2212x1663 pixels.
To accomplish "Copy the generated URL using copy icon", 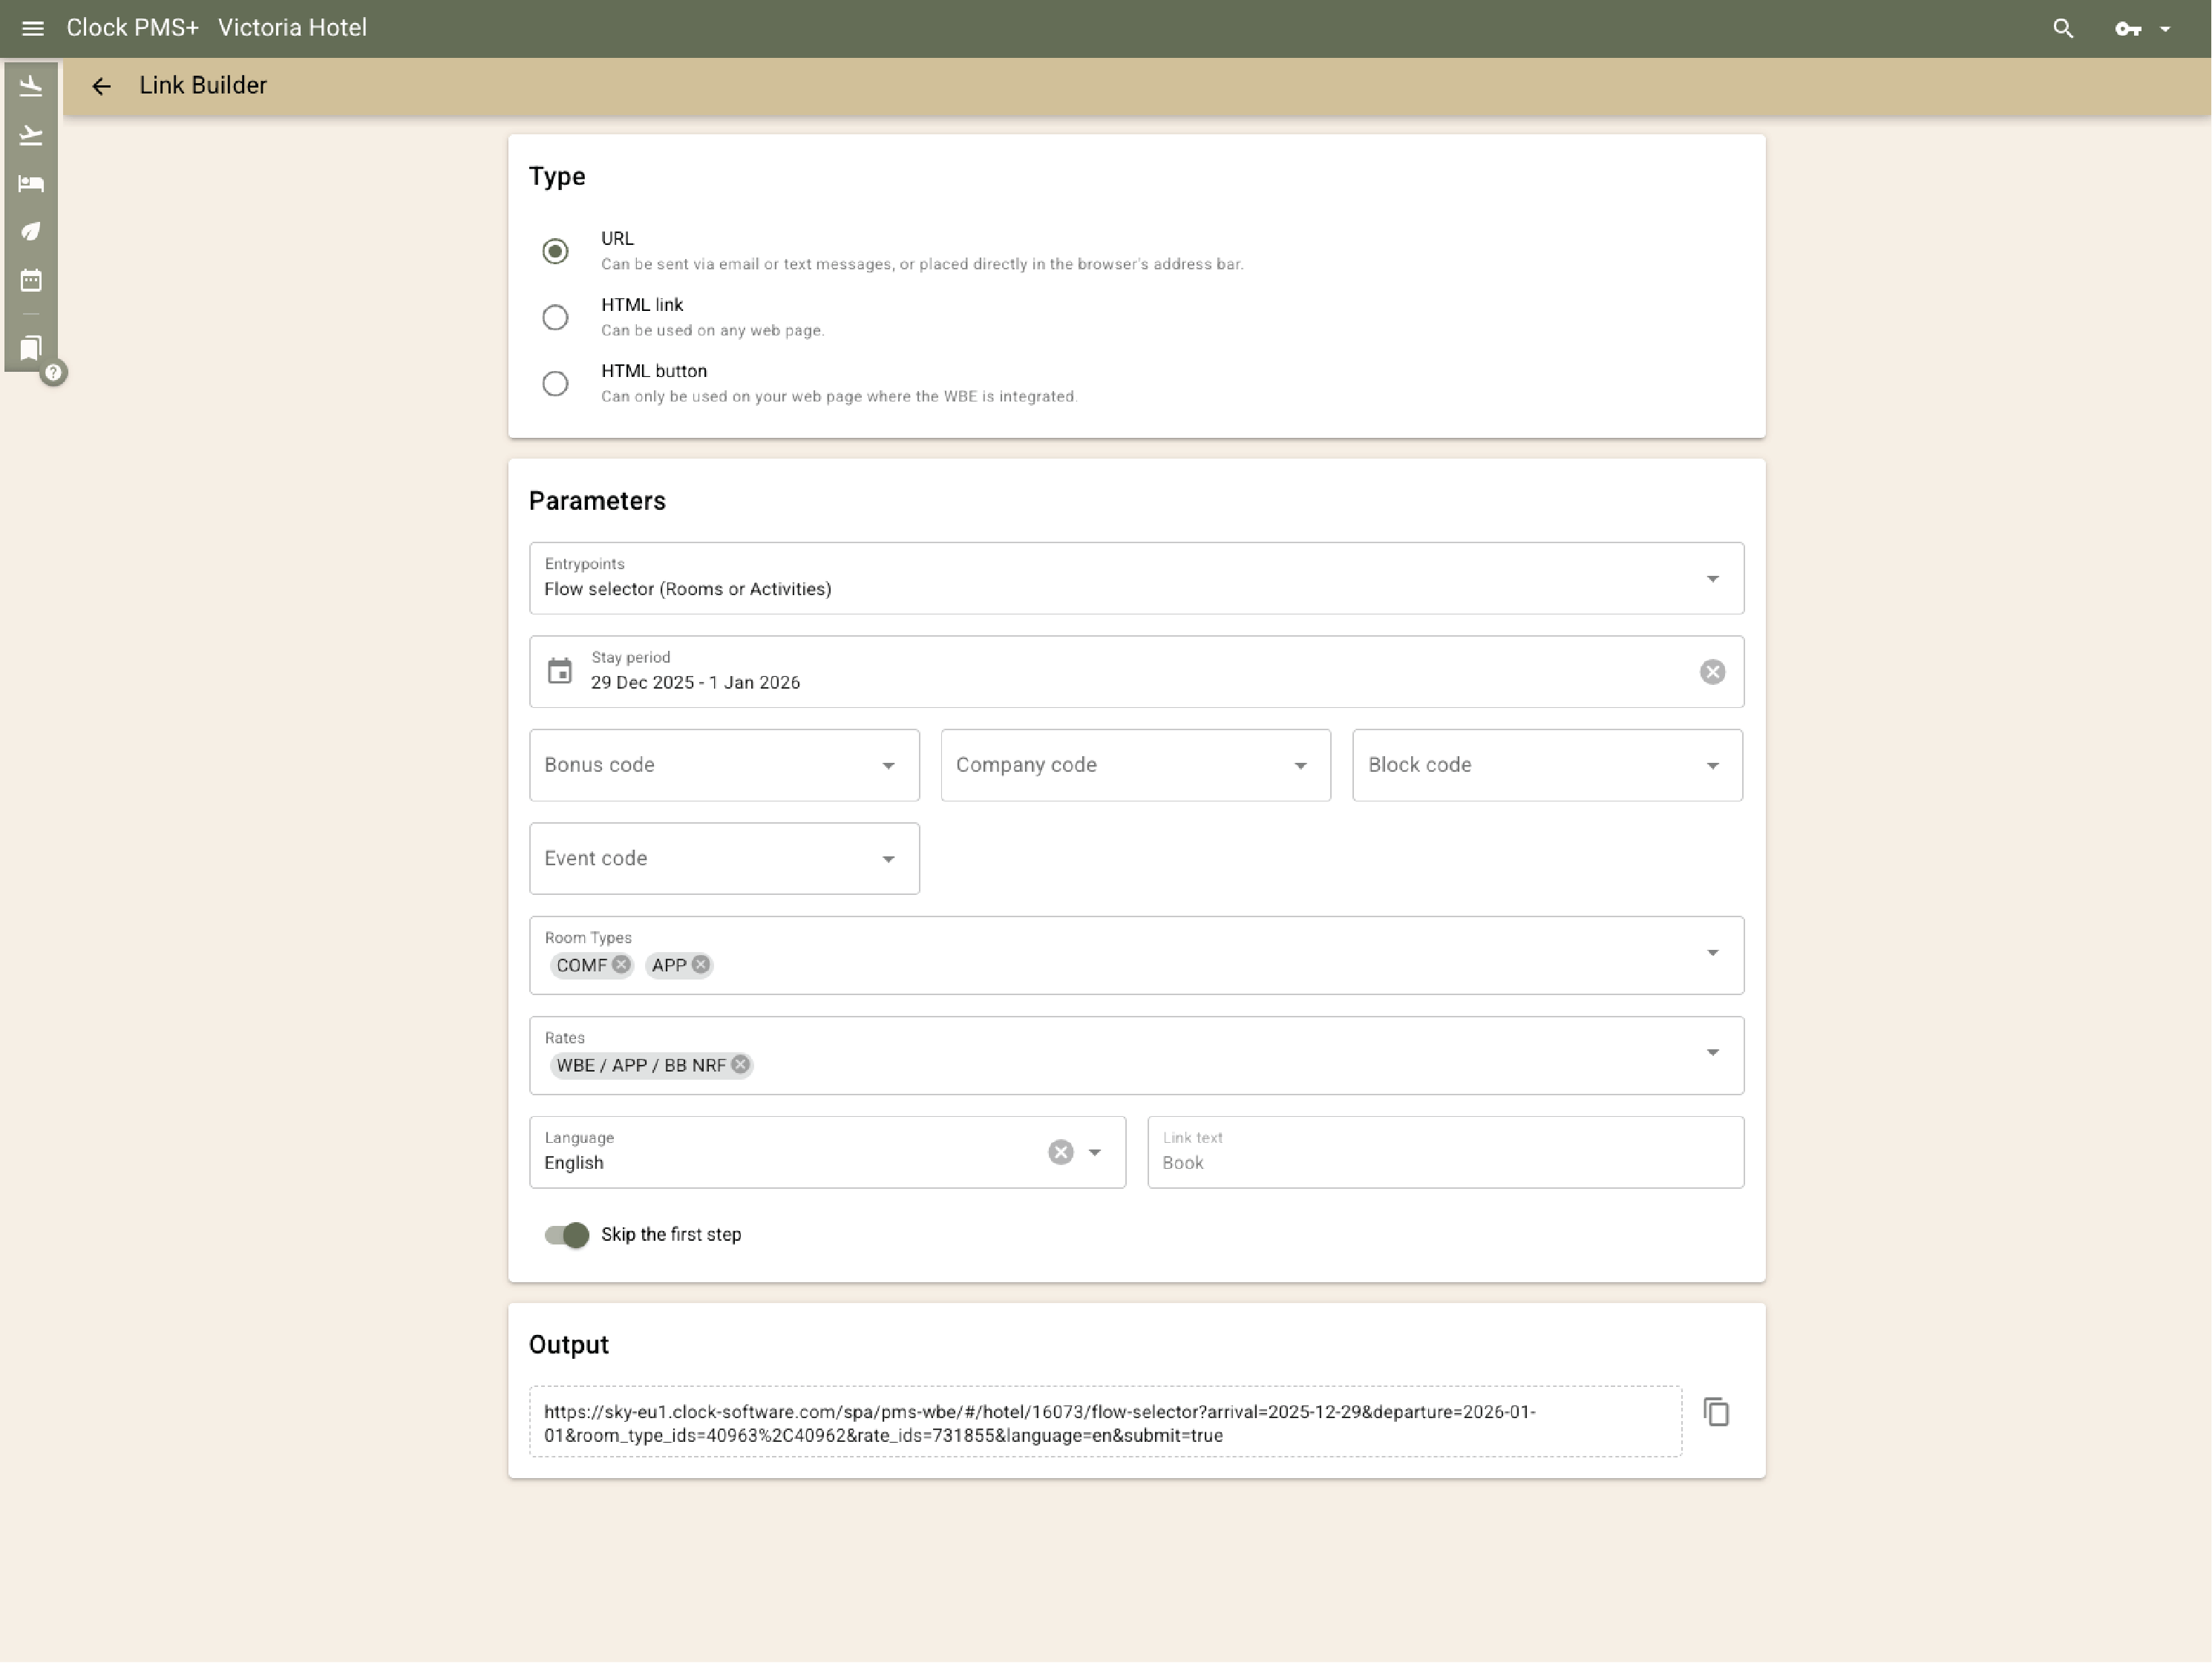I will [x=1717, y=1411].
